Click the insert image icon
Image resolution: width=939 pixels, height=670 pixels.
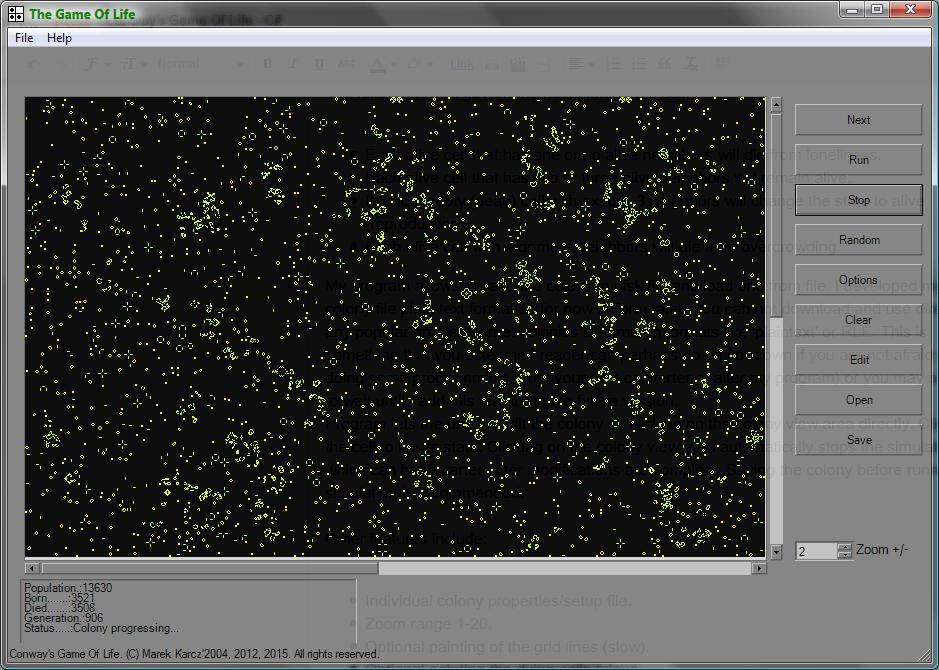[x=518, y=63]
